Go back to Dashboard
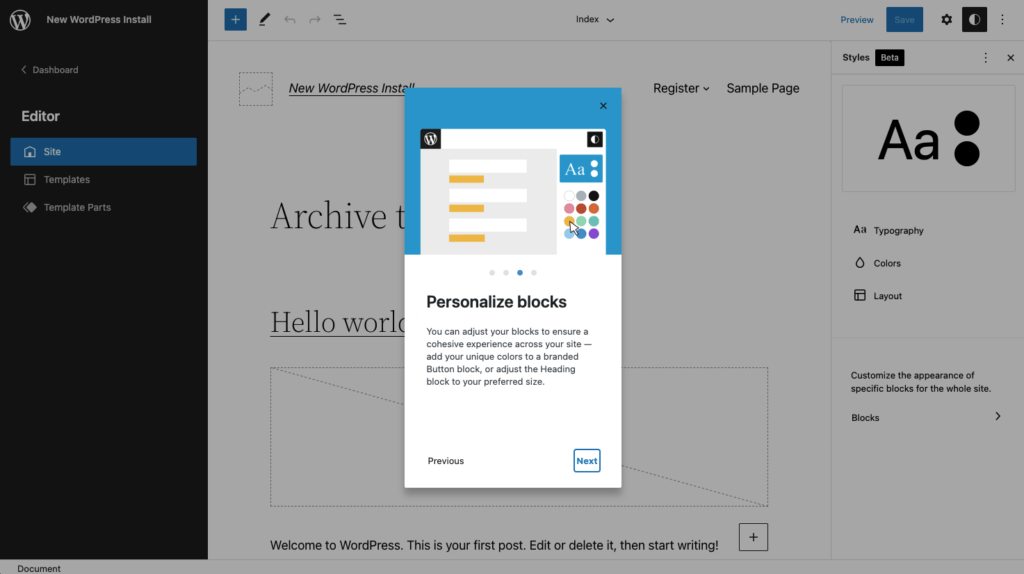The width and height of the screenshot is (1024, 574). (50, 70)
